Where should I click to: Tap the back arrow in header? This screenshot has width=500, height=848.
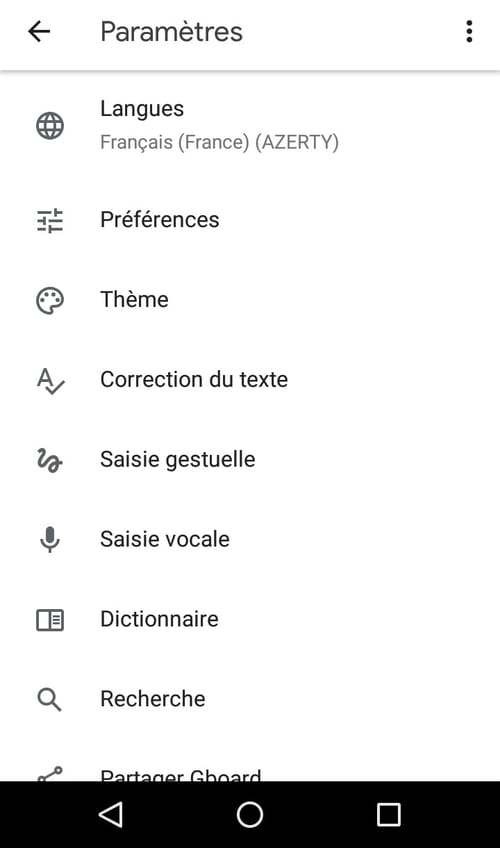point(39,31)
